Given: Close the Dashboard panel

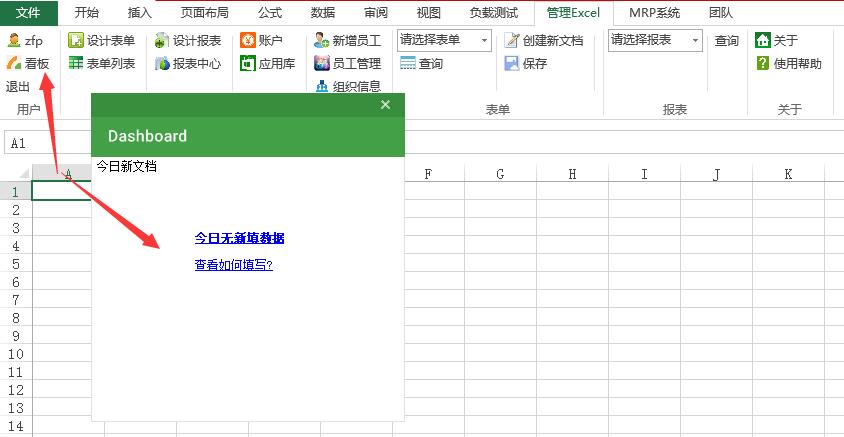Looking at the screenshot, I should 386,105.
